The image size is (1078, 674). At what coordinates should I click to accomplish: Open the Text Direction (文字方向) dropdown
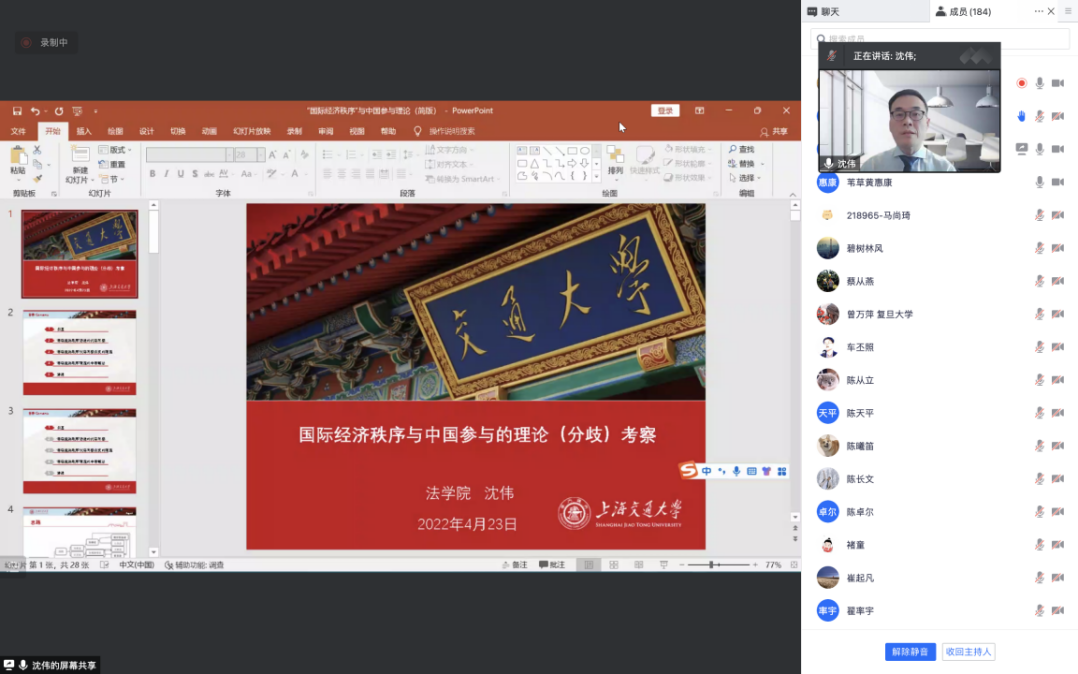pyautogui.click(x=450, y=150)
